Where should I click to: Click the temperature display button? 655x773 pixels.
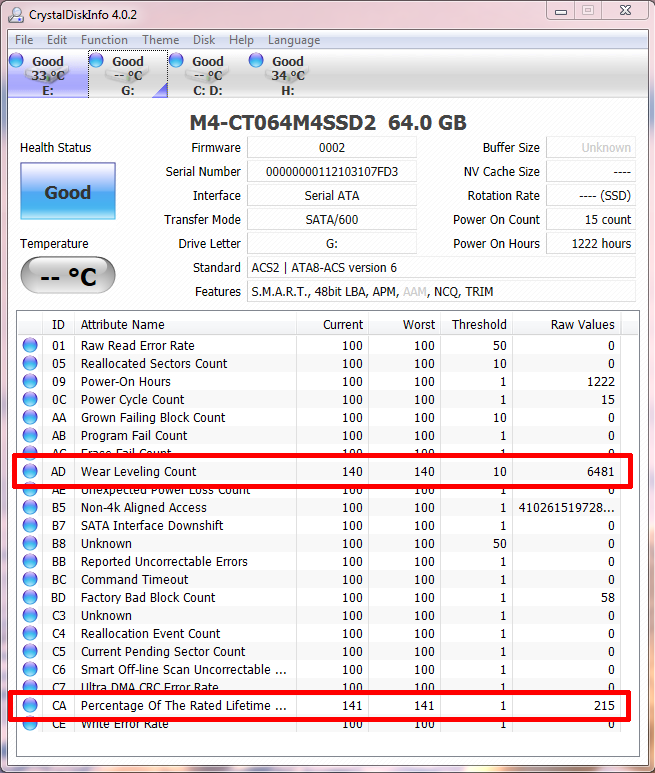[x=68, y=275]
